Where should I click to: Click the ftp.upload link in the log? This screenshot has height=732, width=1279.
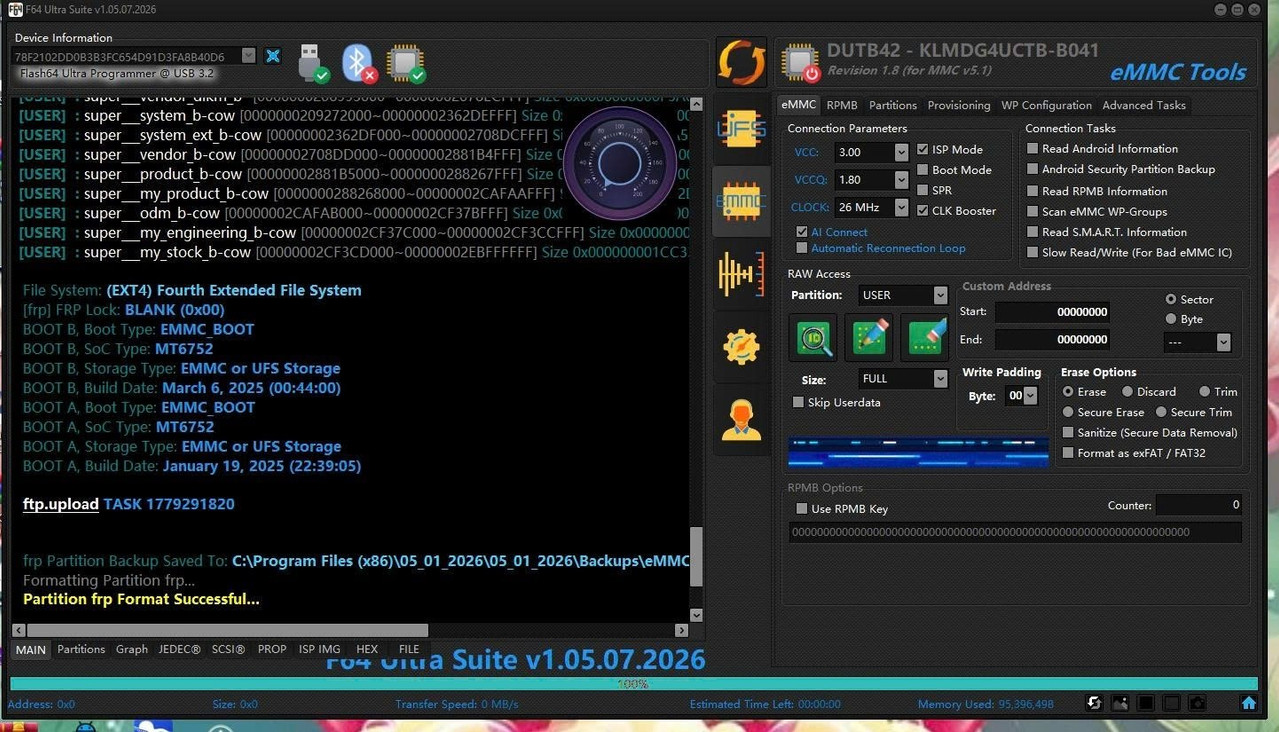point(61,504)
